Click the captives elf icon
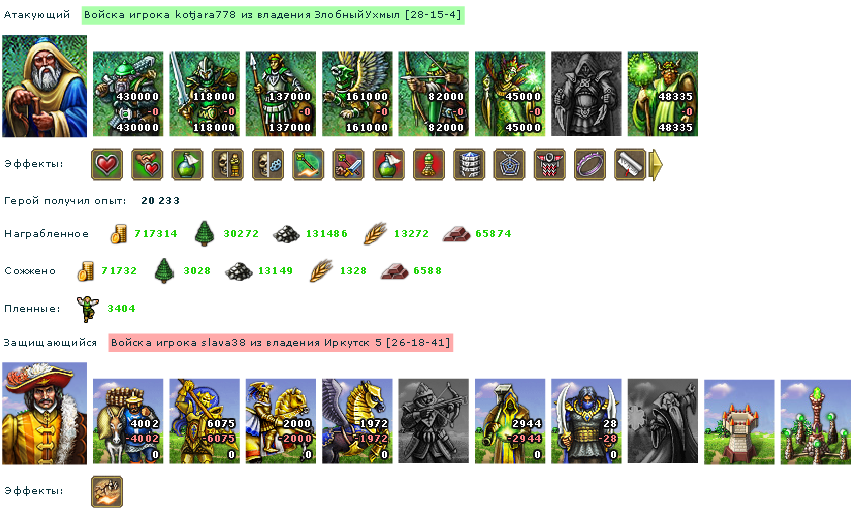Viewport: 854px width, 512px height. tap(88, 309)
